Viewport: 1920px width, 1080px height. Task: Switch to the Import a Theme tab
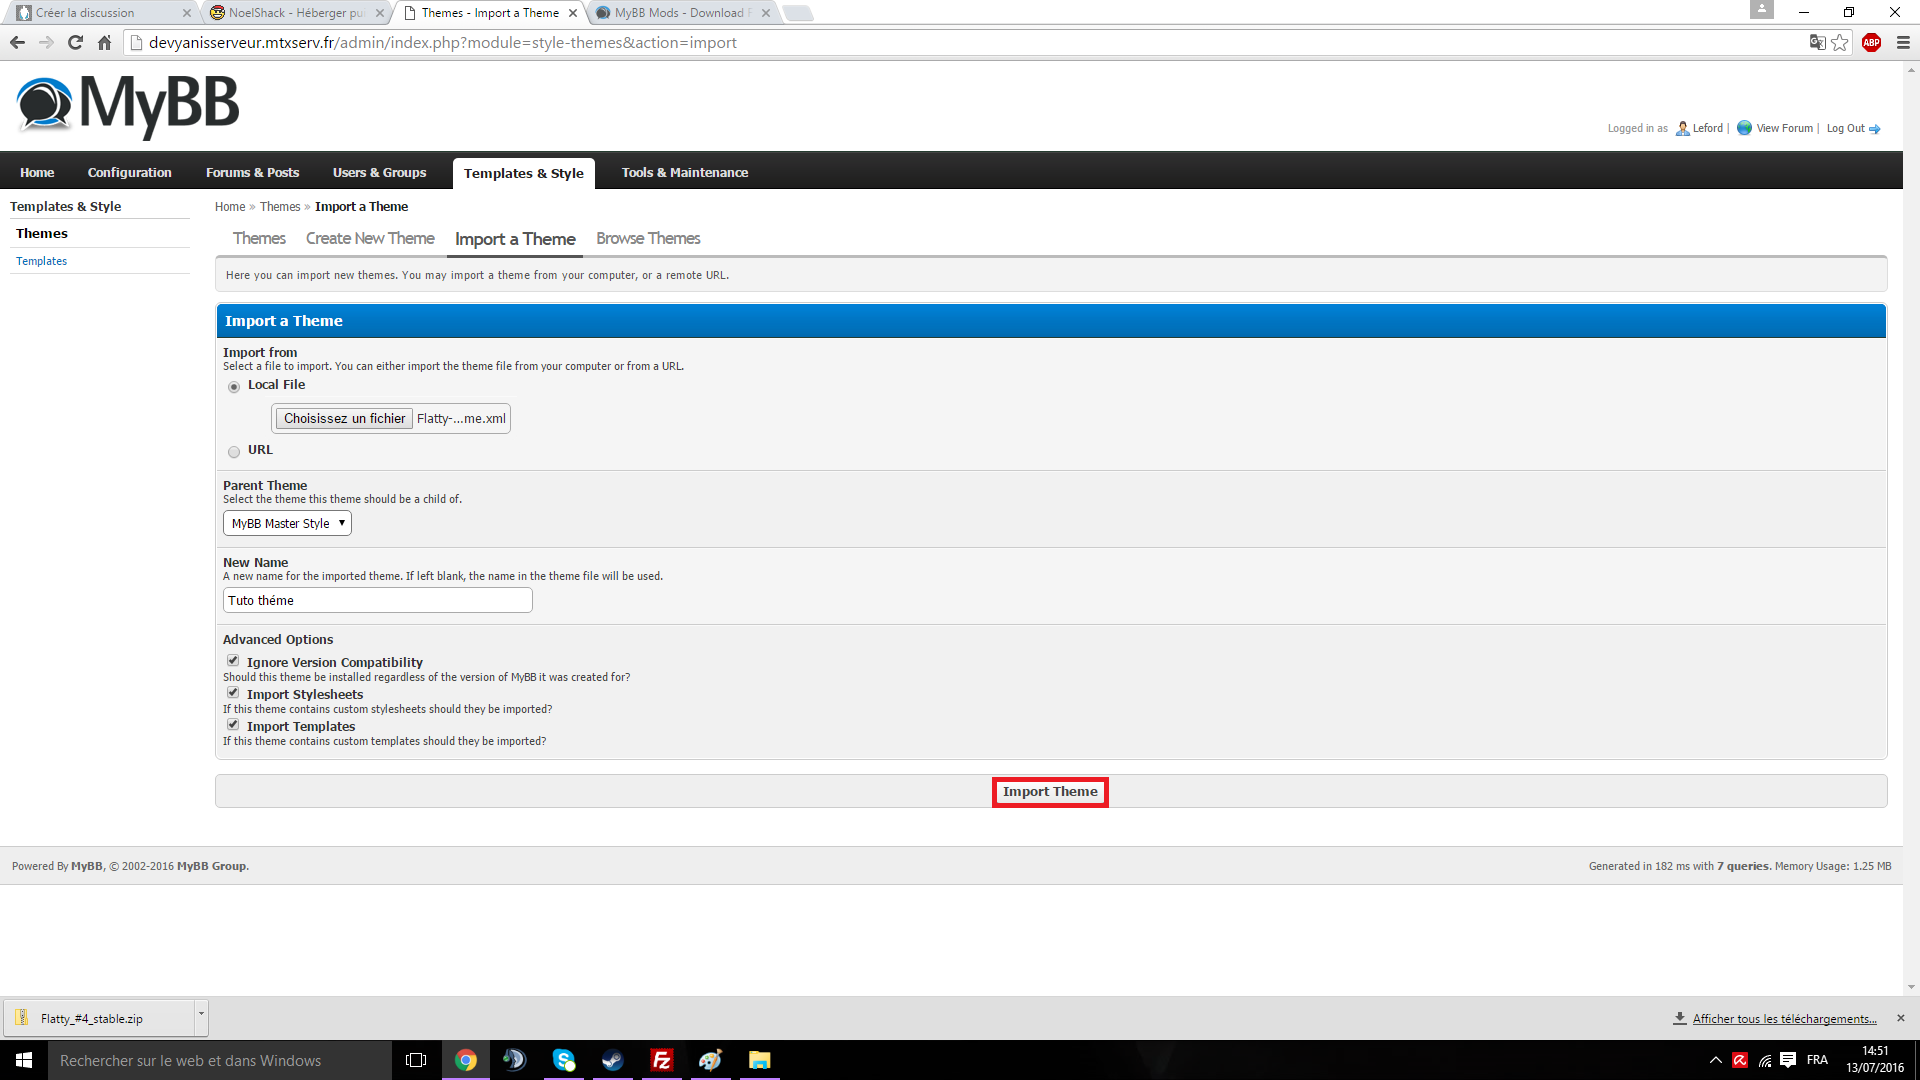[x=515, y=239]
